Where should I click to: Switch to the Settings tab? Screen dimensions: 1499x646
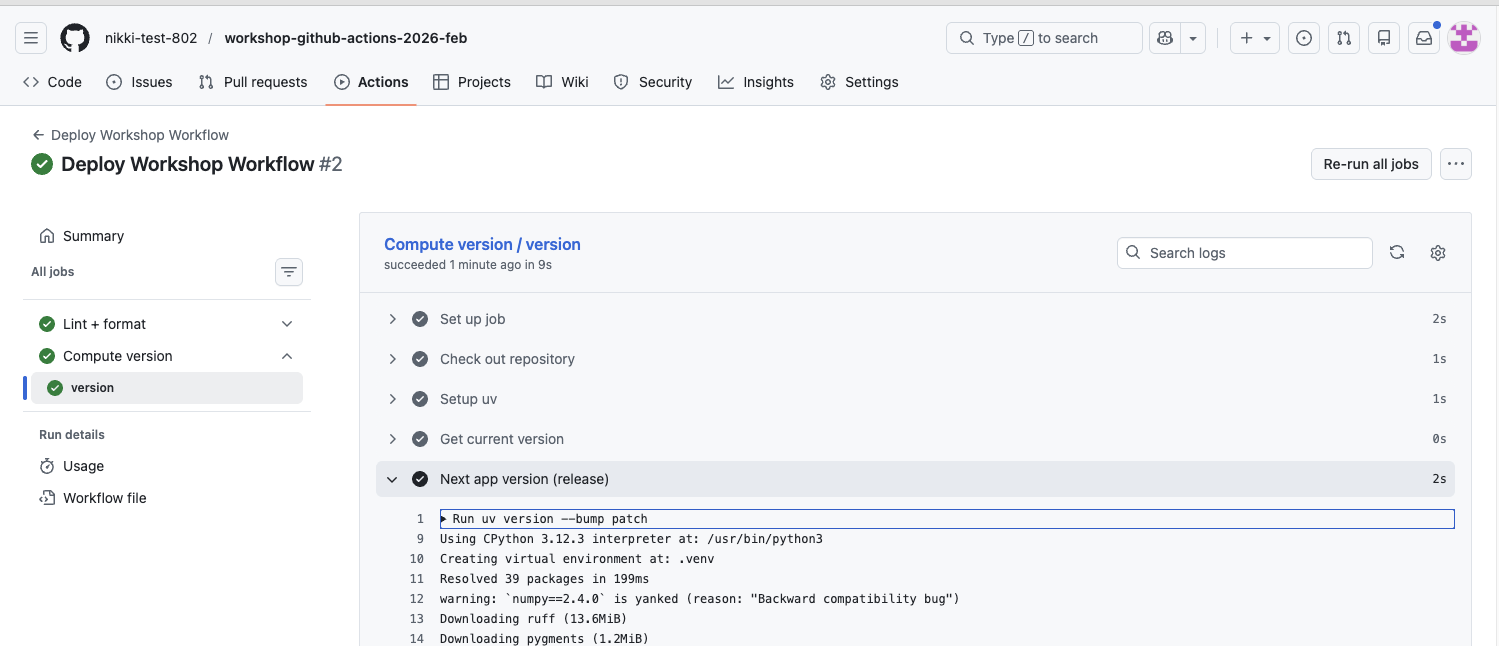pos(859,82)
